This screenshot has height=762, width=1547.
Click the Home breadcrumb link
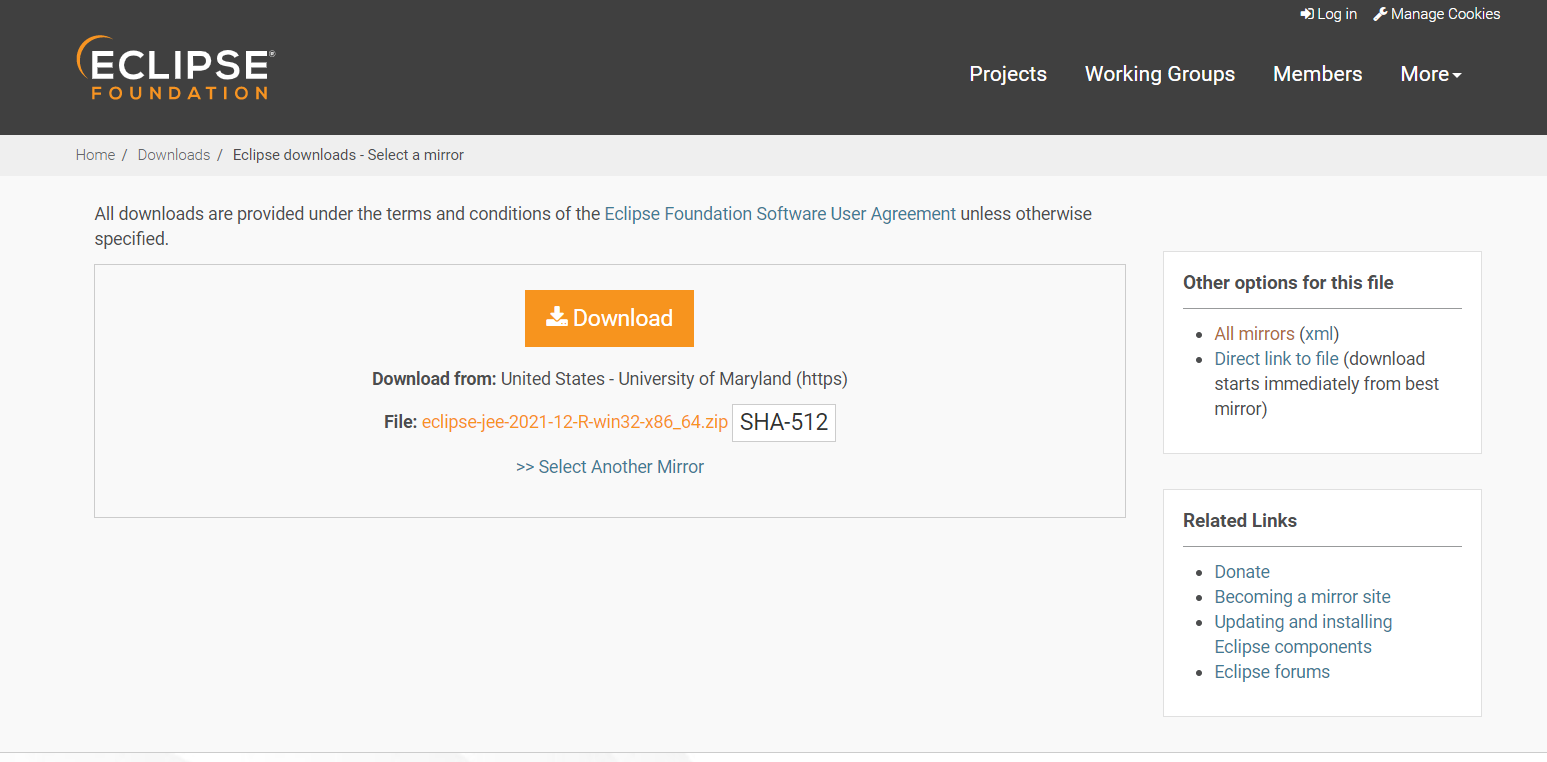[95, 155]
